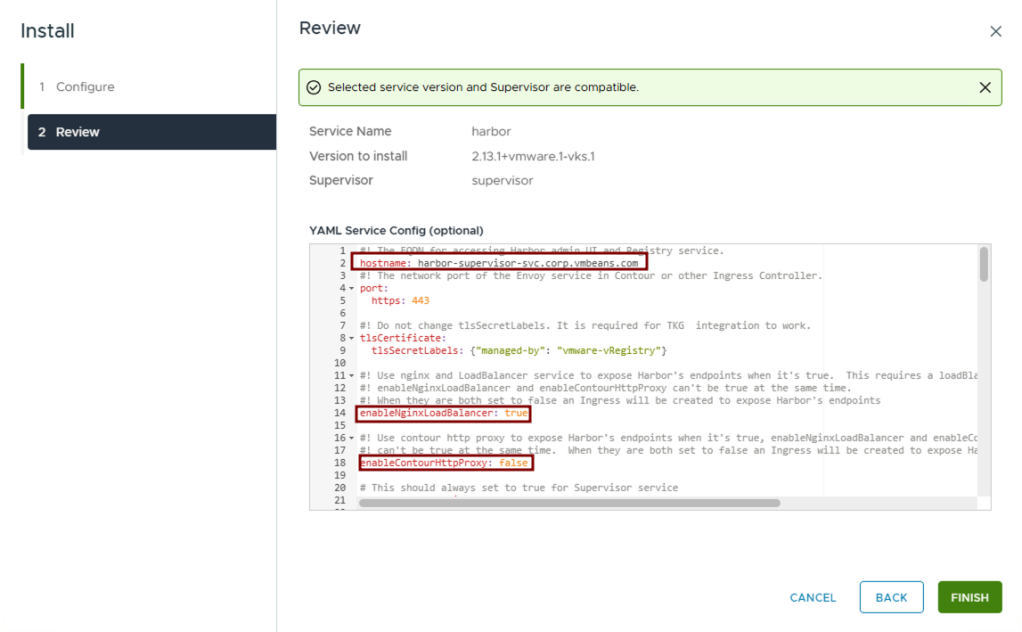Click the tlsSecretLabels line
This screenshot has height=632, width=1022.
(x=519, y=351)
